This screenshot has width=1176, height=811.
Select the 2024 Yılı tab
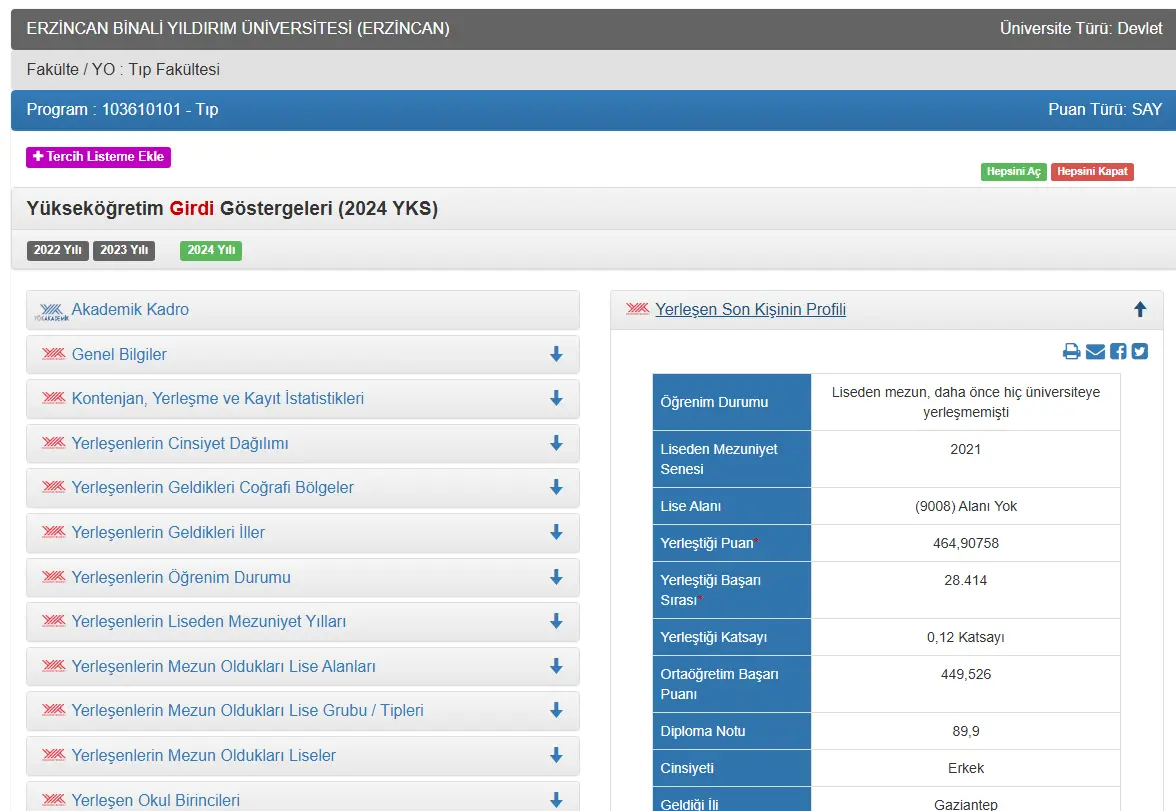point(211,250)
